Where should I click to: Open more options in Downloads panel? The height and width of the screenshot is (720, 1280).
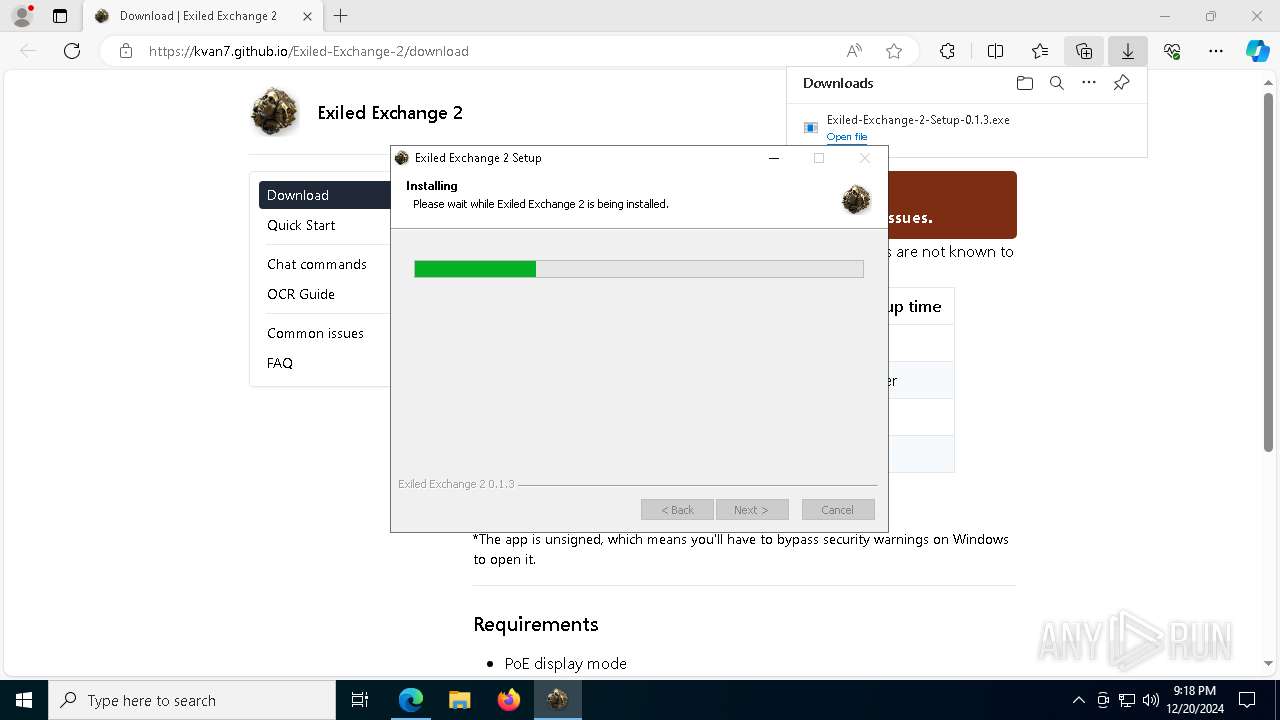pyautogui.click(x=1089, y=83)
